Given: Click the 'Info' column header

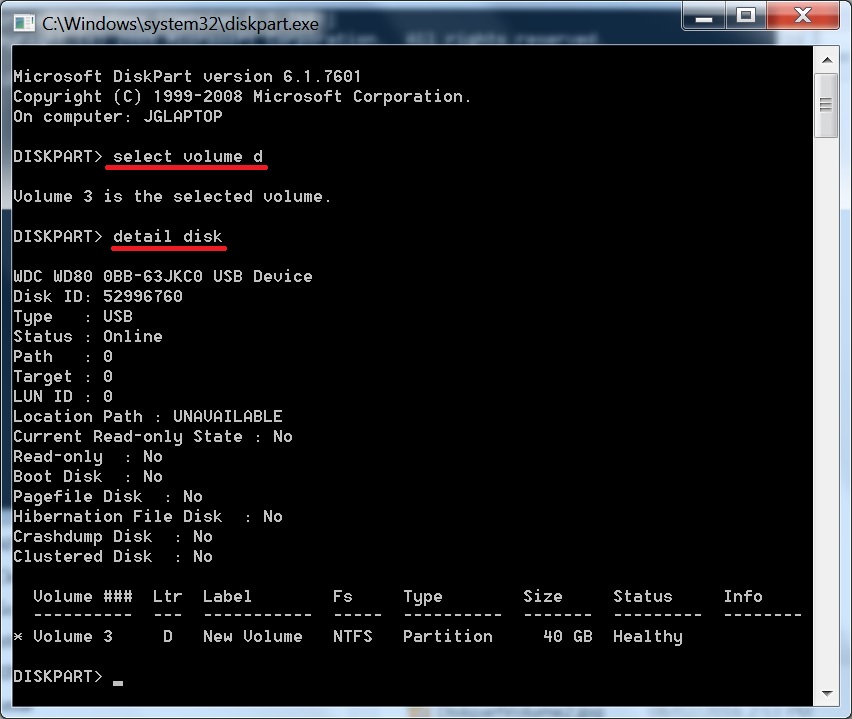Looking at the screenshot, I should [x=743, y=597].
